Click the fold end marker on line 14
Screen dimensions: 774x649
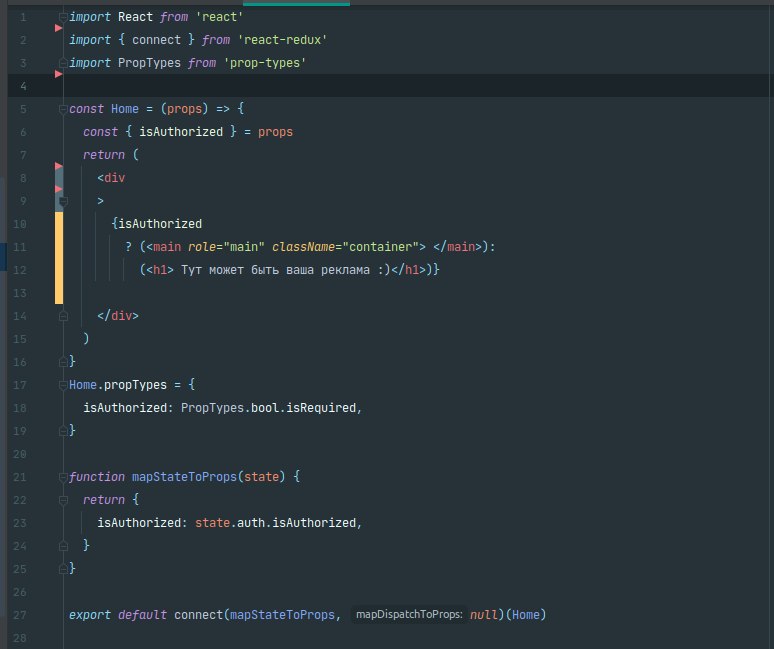(63, 316)
